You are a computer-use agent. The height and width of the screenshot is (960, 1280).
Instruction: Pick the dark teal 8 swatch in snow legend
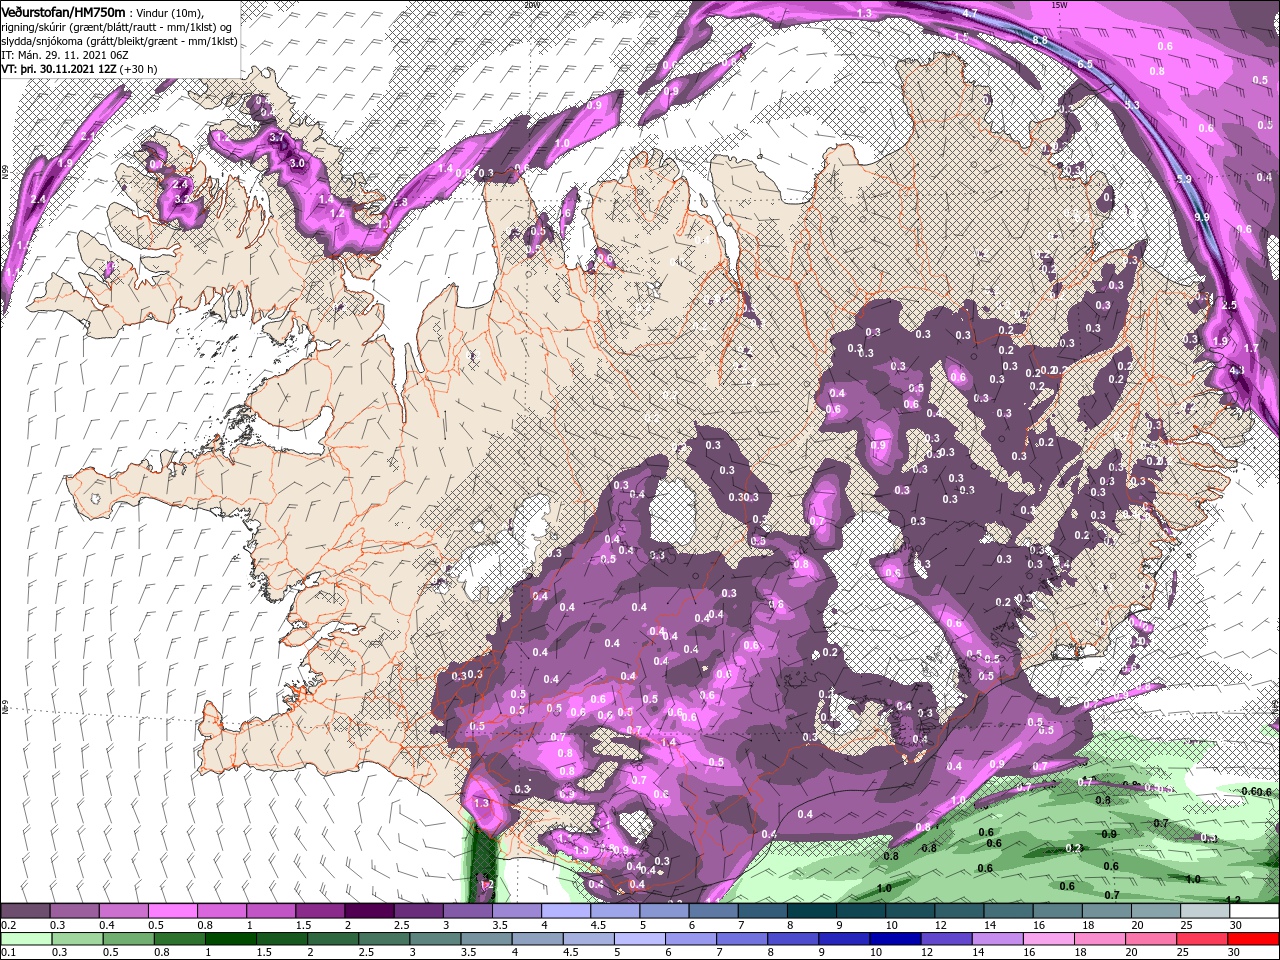click(812, 911)
